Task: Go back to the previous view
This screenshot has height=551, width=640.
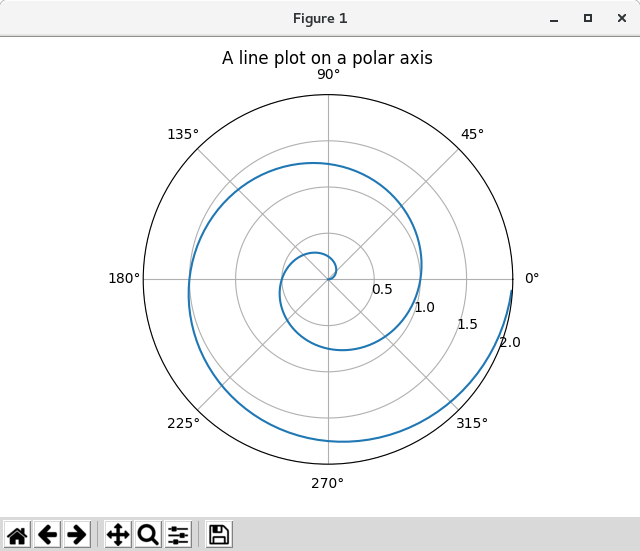Action: pyautogui.click(x=47, y=535)
